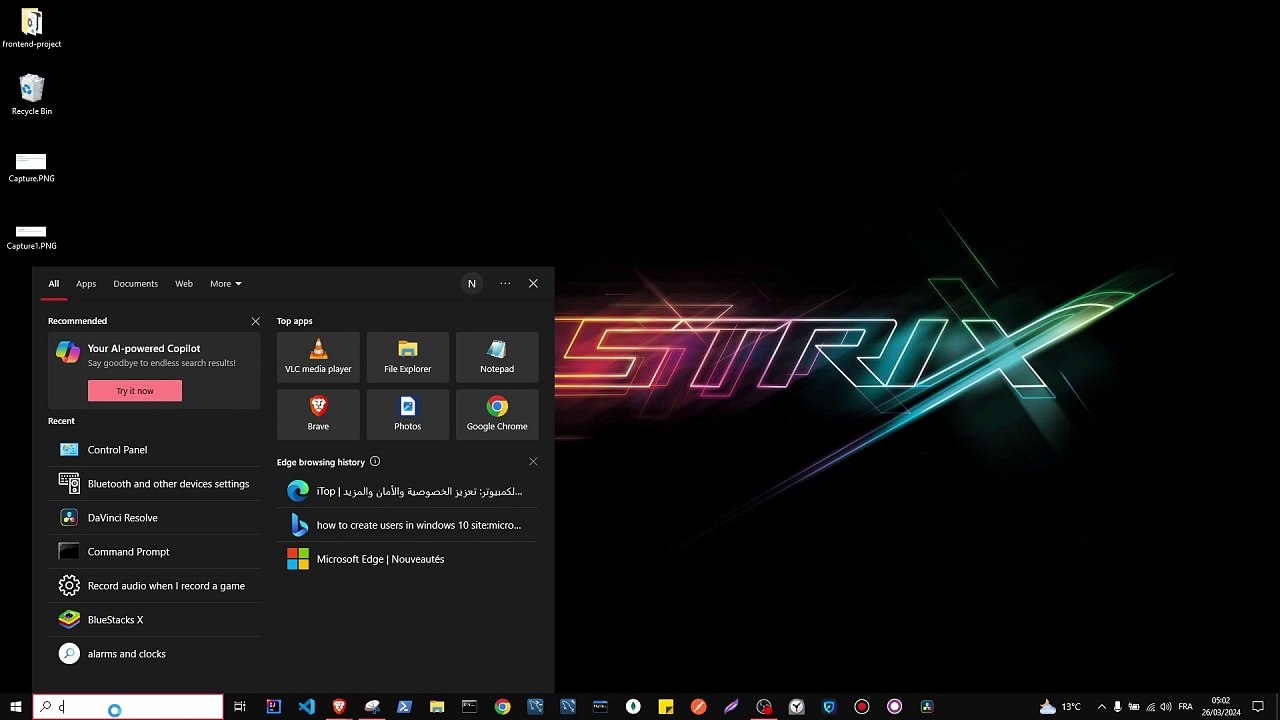Open the frontend-project desktop folder

click(32, 29)
